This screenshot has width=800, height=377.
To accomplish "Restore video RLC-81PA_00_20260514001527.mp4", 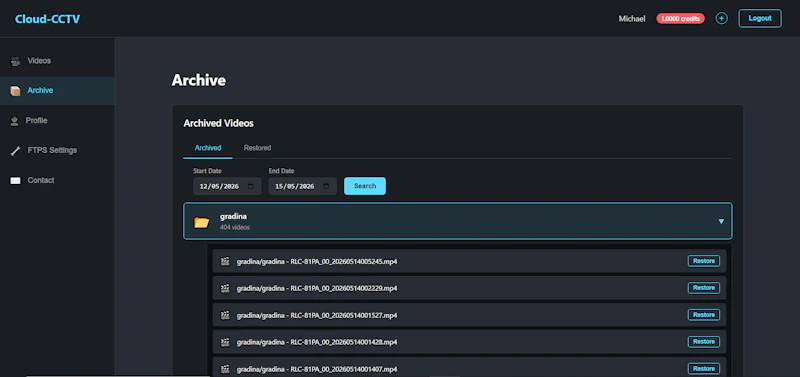I will click(x=704, y=315).
